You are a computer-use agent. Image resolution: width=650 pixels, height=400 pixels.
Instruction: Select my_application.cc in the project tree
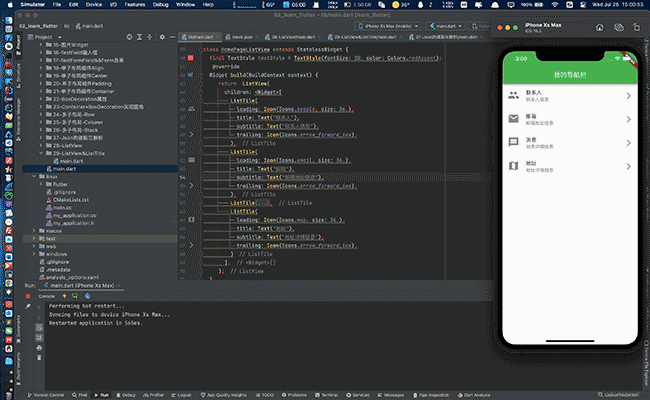point(75,216)
